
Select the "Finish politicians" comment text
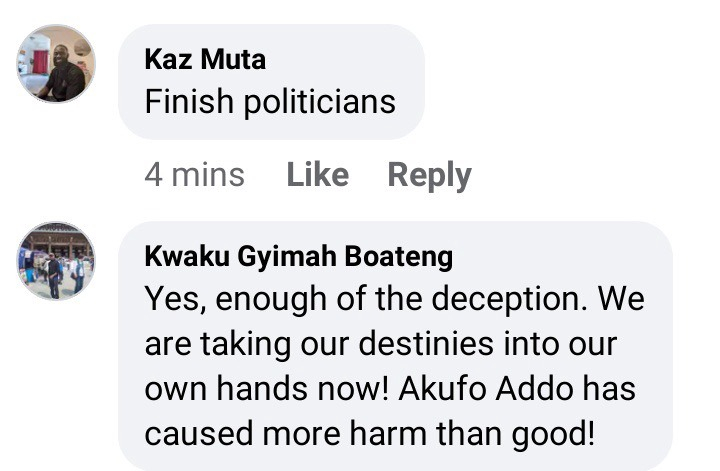click(270, 102)
